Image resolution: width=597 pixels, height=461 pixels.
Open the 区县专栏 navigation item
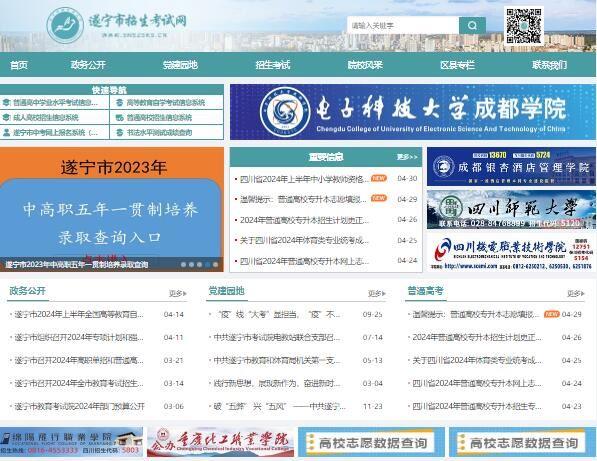[x=457, y=65]
